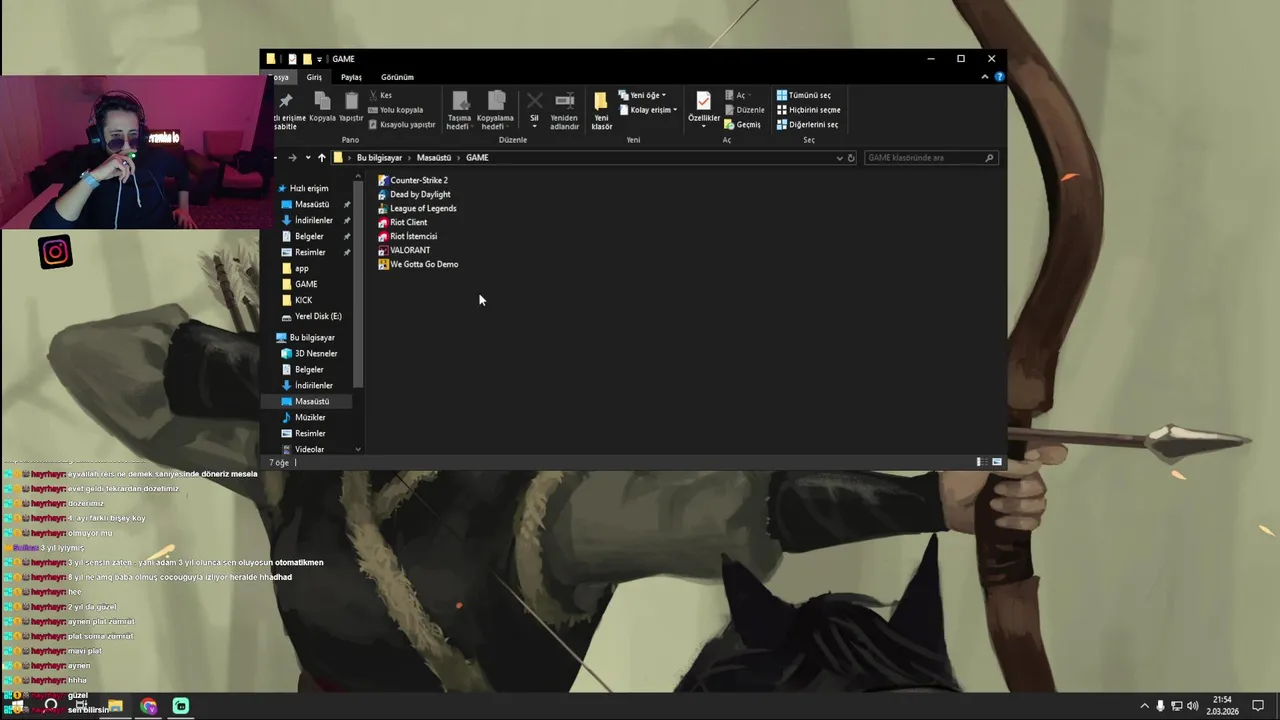
Task: Open Chrome from the taskbar
Action: pyautogui.click(x=149, y=706)
